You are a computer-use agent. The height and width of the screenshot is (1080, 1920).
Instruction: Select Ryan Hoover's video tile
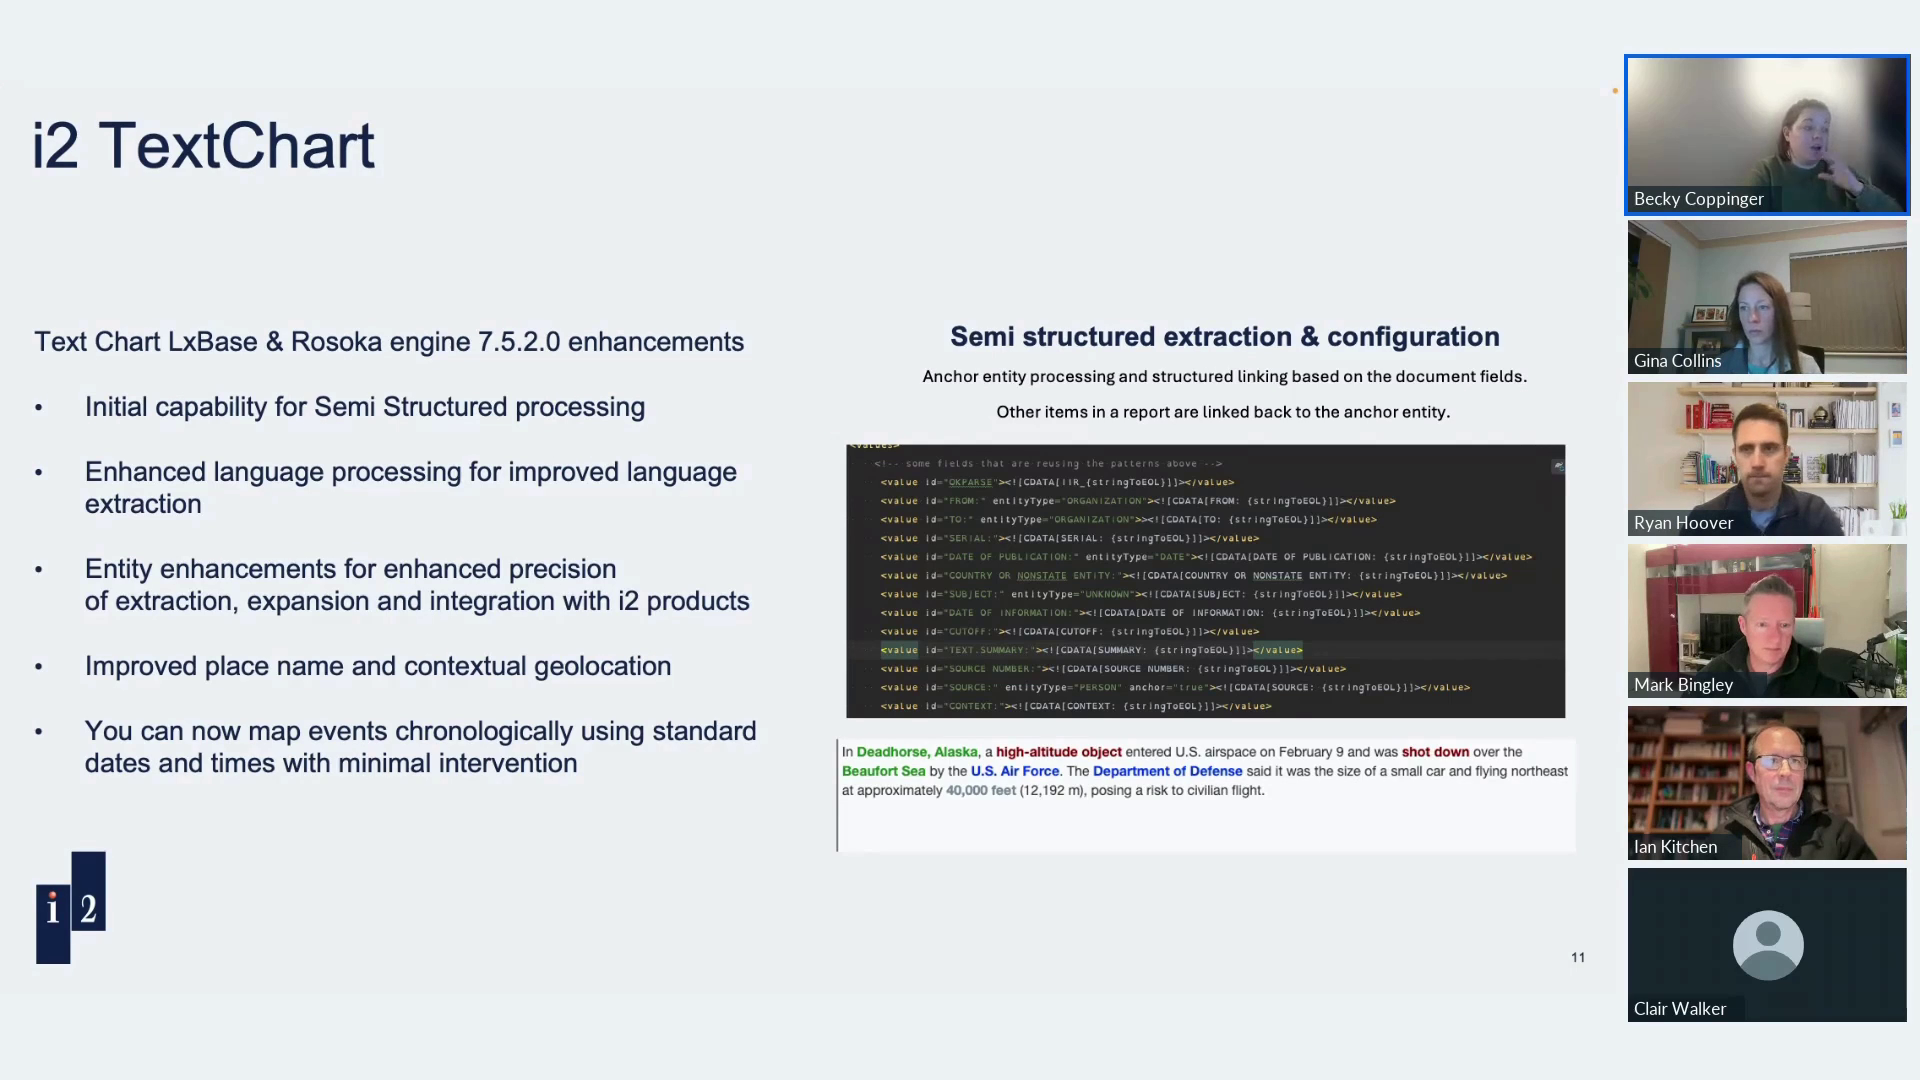tap(1767, 459)
